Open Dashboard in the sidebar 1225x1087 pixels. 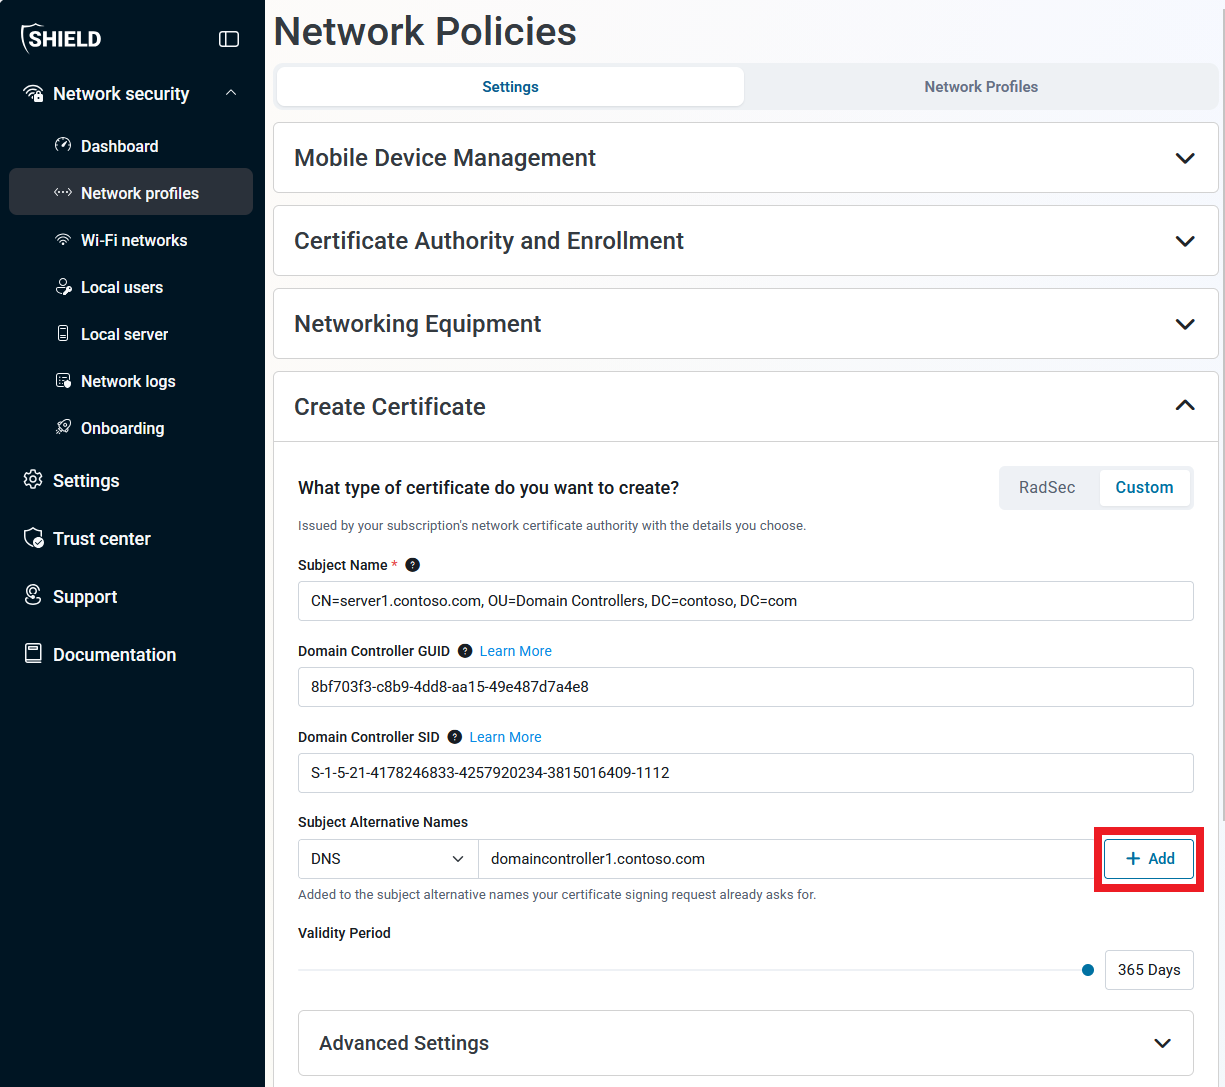131,146
